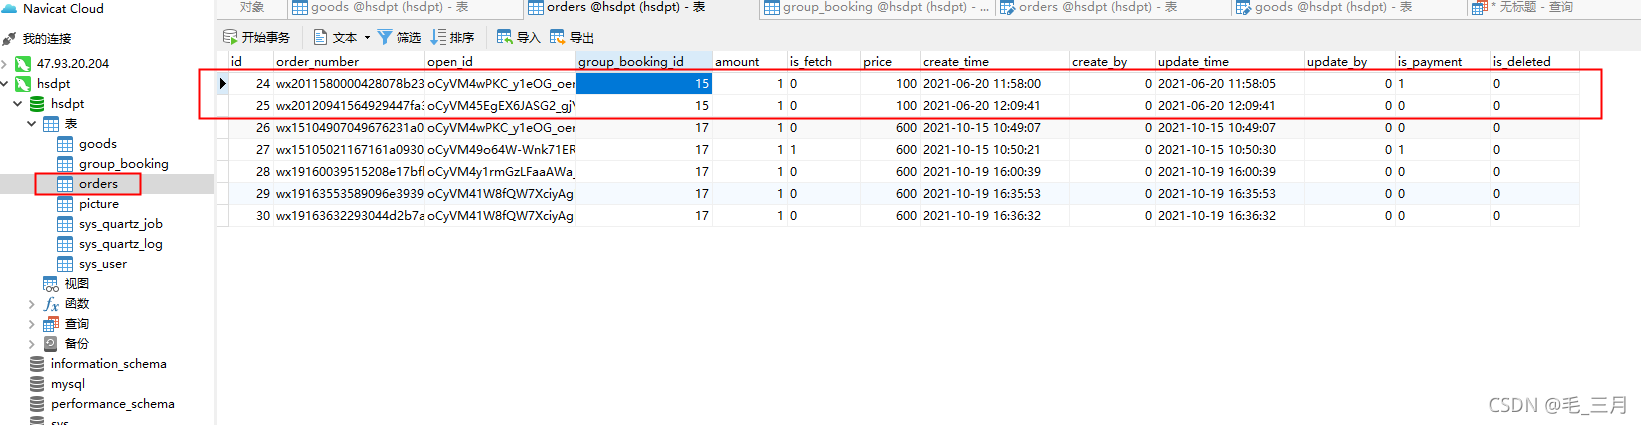Click the price column header
Viewport: 1641px width, 425px height.
tap(891, 61)
